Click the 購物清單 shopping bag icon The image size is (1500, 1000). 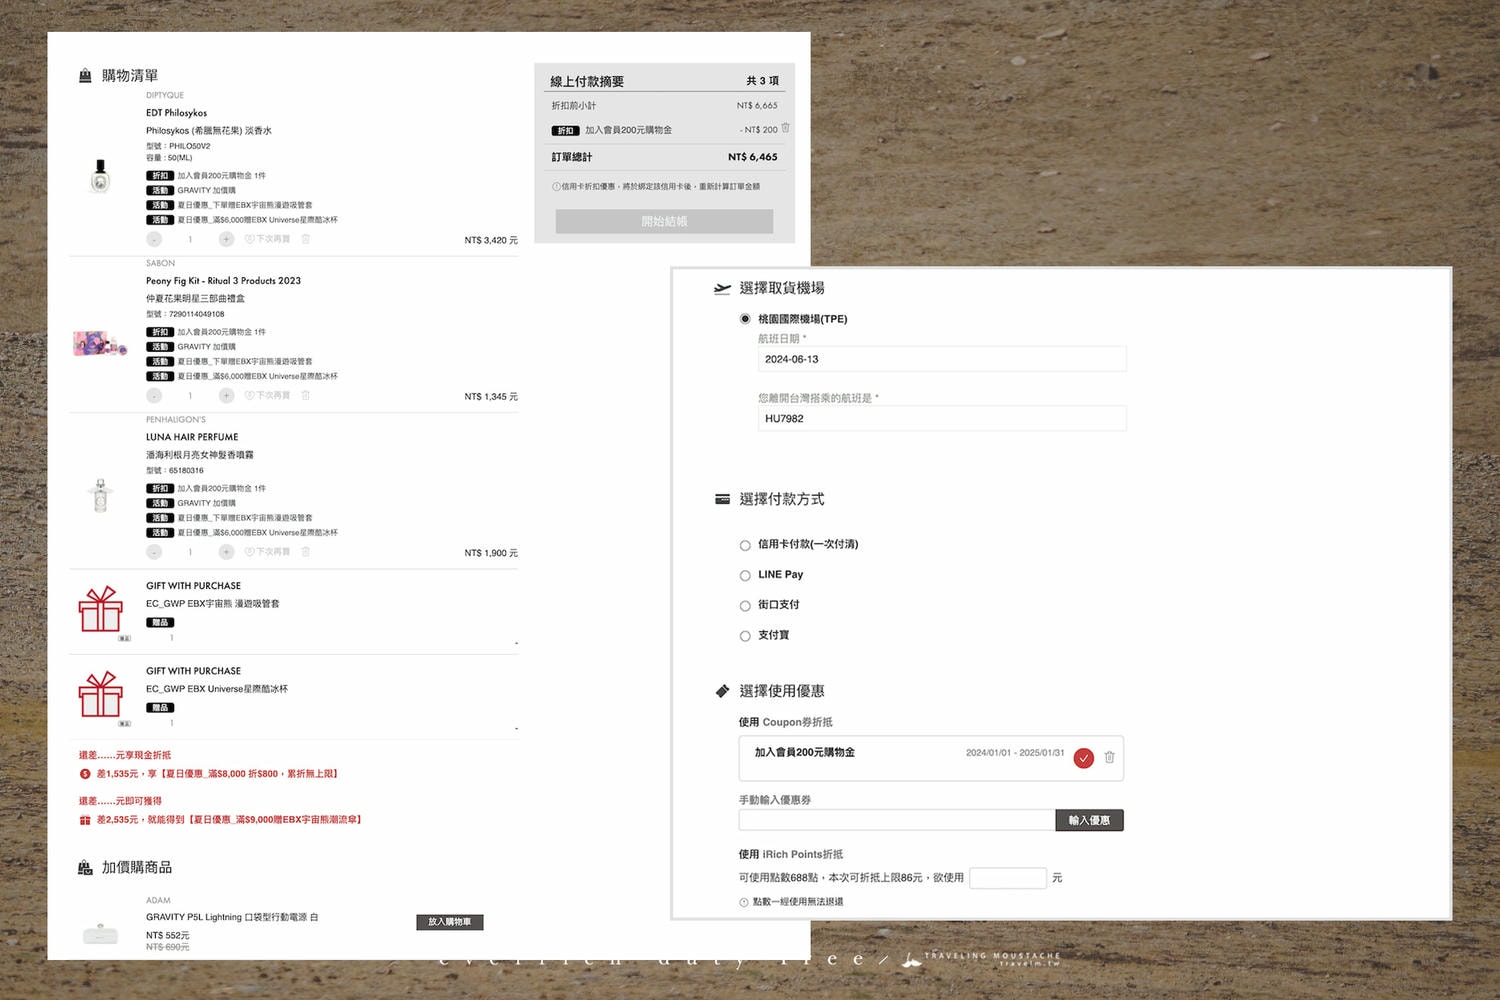click(85, 76)
